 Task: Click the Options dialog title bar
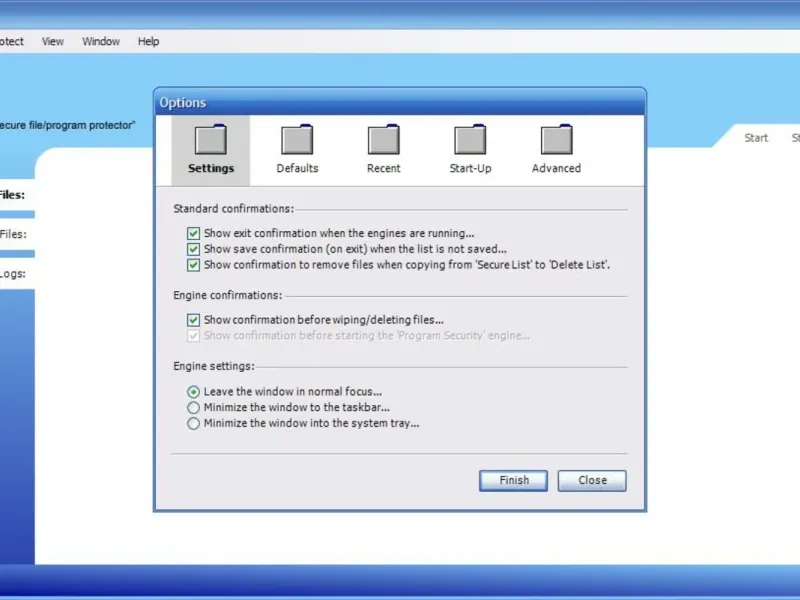(400, 103)
